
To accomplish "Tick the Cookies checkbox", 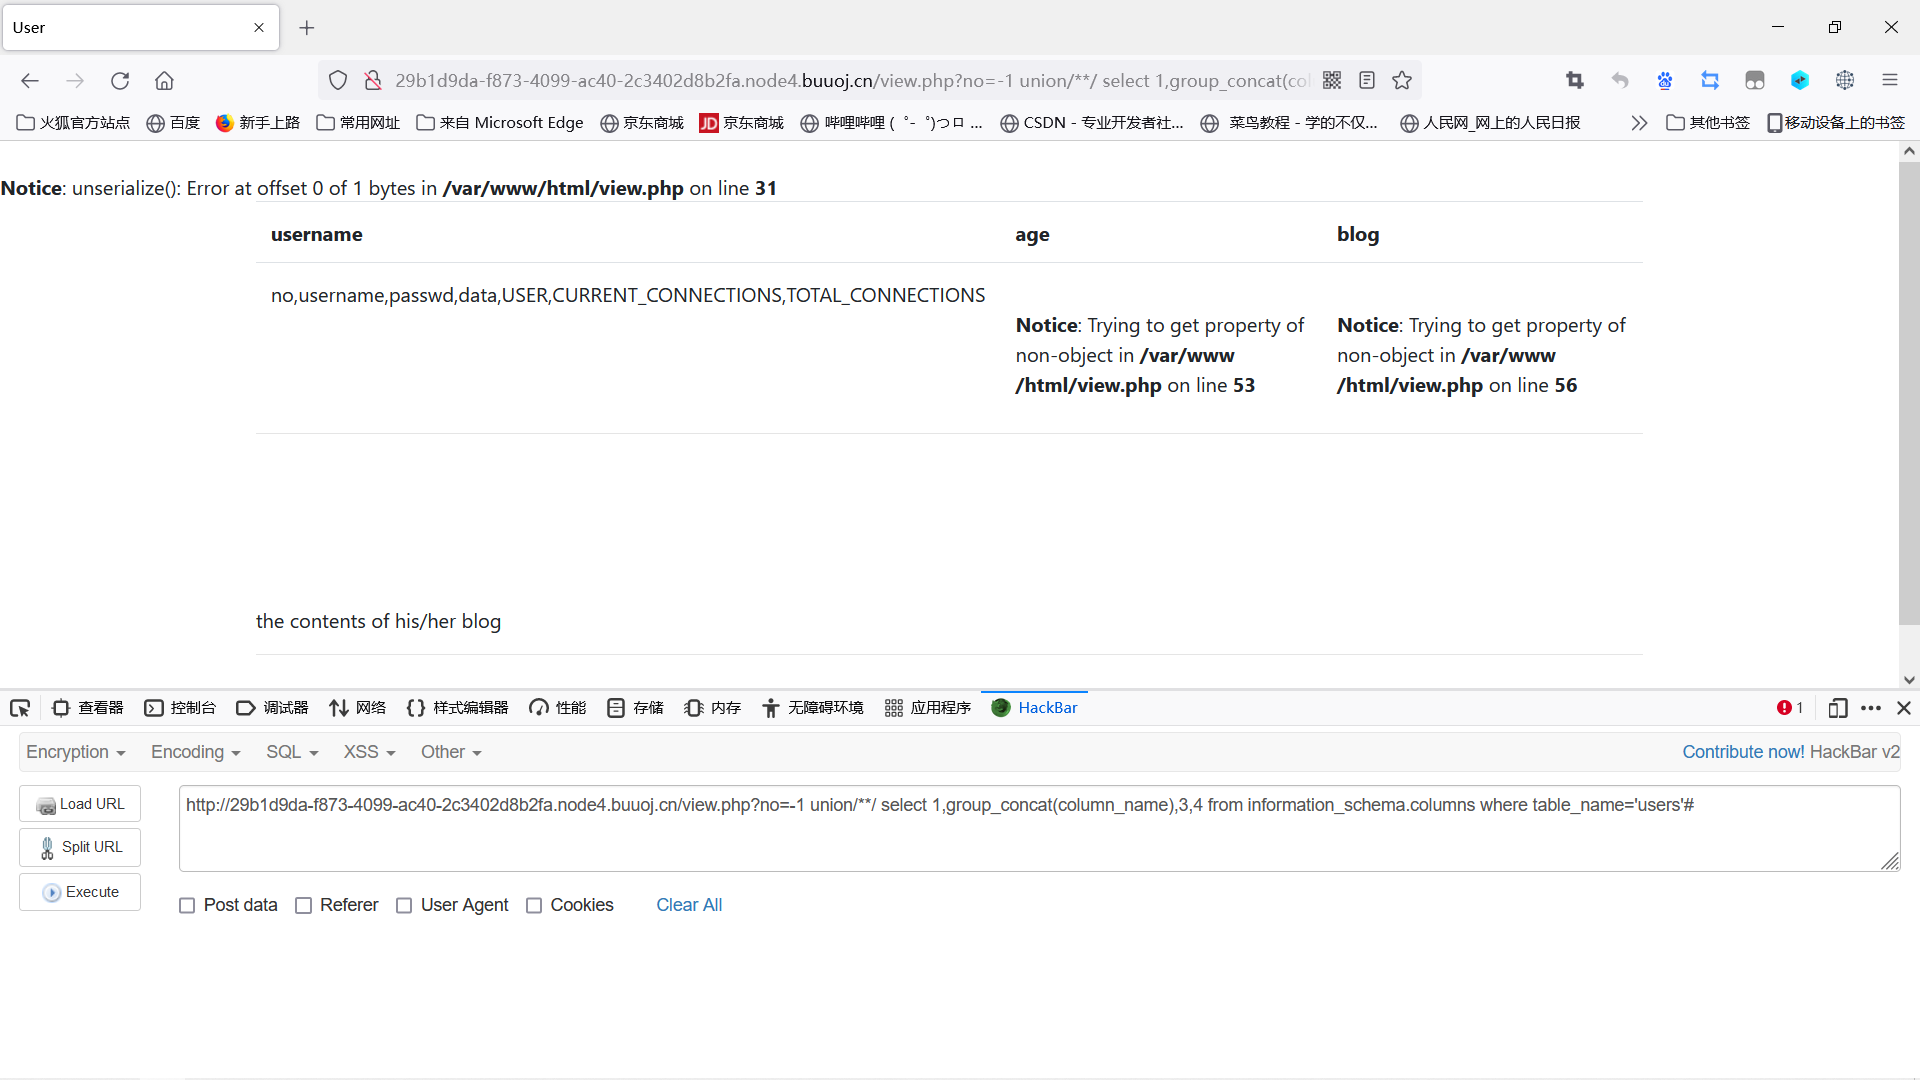I will pyautogui.click(x=534, y=906).
